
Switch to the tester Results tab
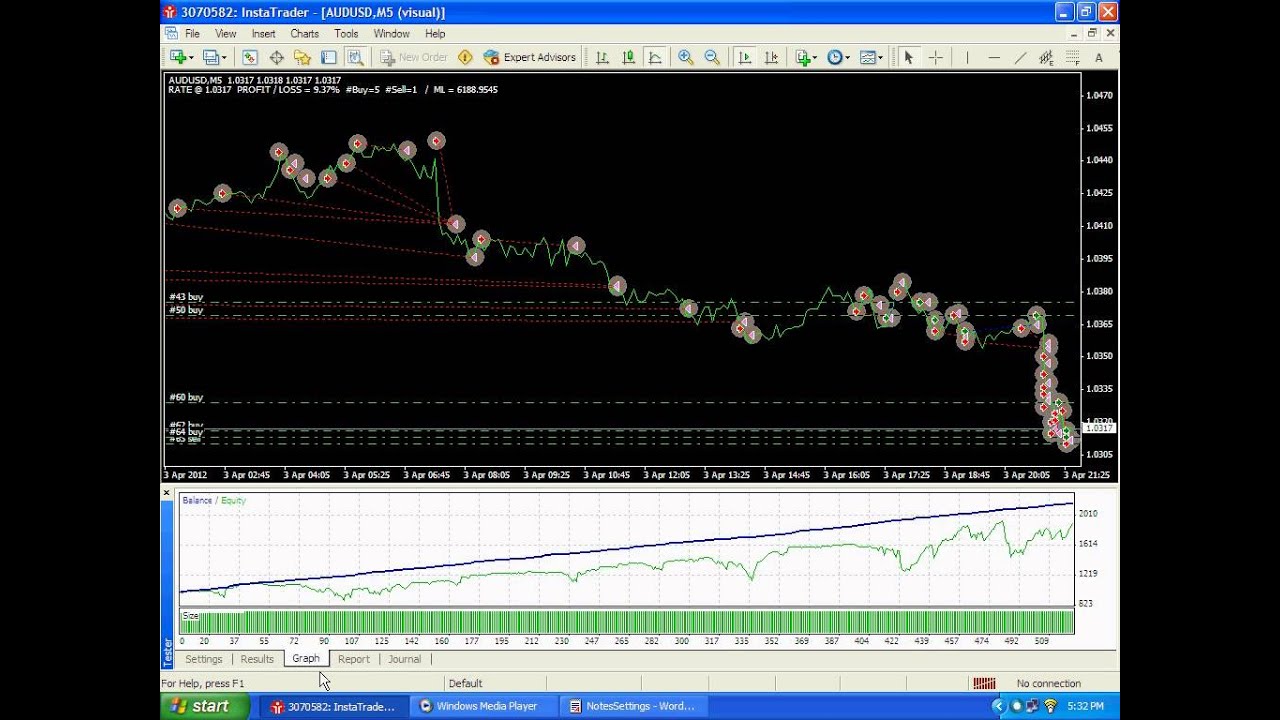tap(257, 659)
